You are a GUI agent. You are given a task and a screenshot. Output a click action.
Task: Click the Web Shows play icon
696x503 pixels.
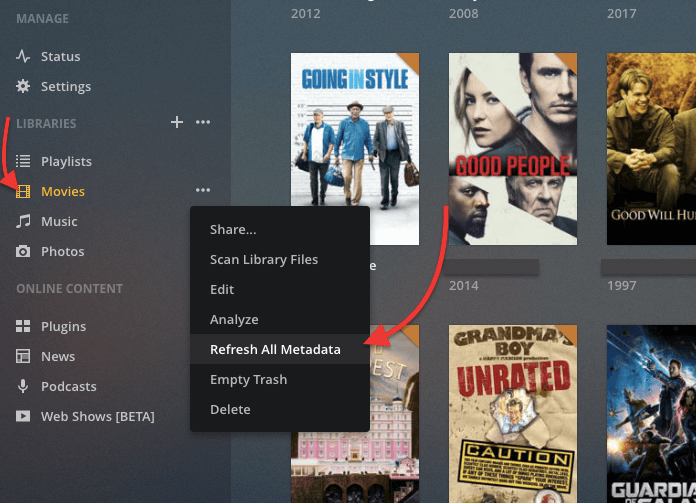tap(23, 416)
